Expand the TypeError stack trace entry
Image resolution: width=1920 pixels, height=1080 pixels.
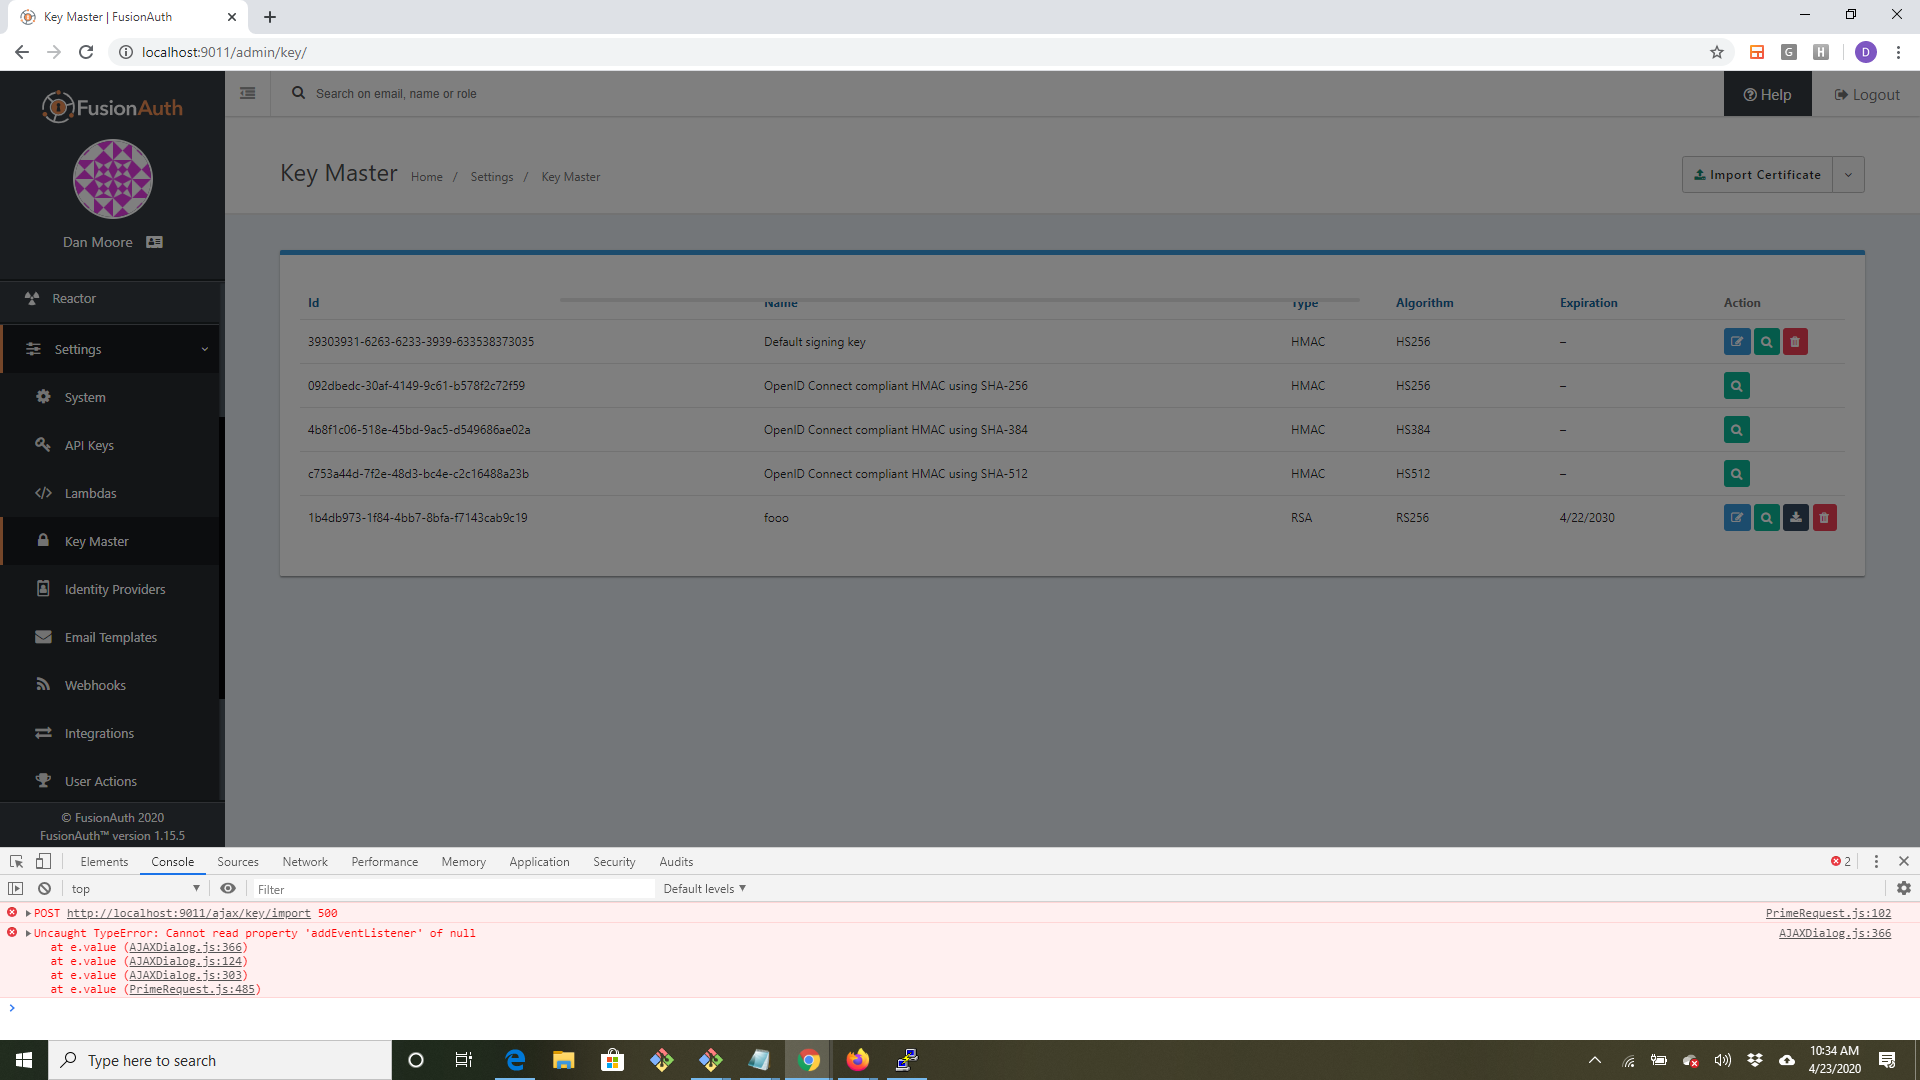pos(26,933)
